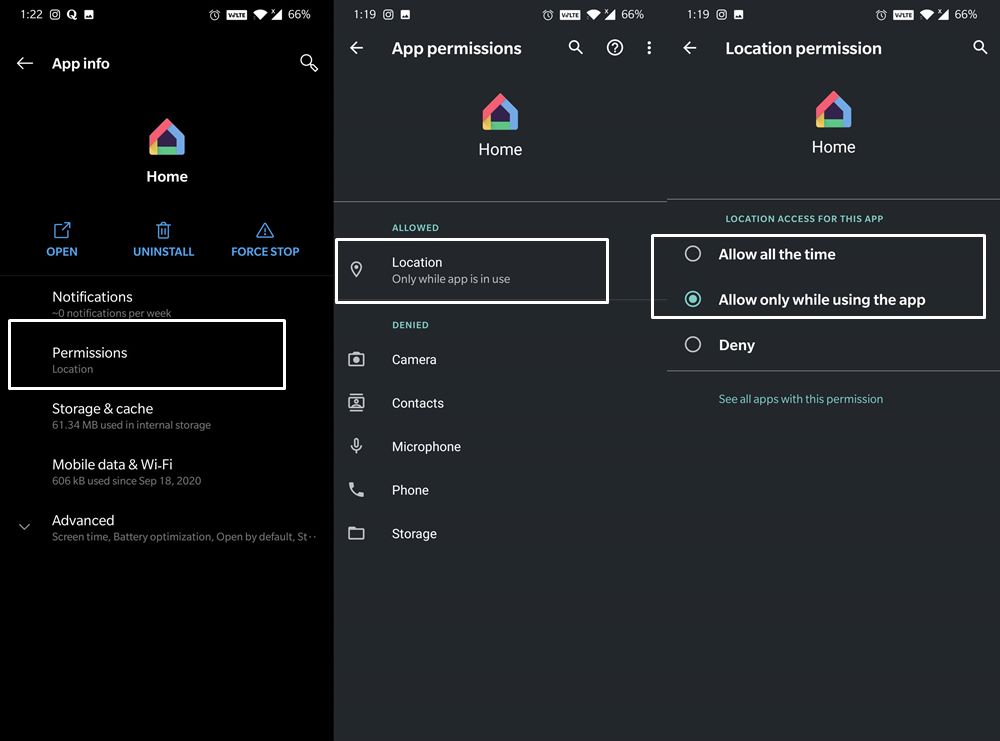
Task: Open Camera permission entry
Action: point(500,360)
